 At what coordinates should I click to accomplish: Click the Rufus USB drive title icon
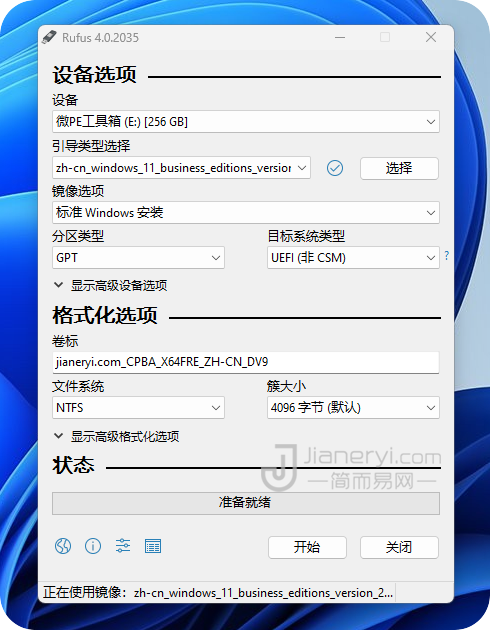point(49,37)
